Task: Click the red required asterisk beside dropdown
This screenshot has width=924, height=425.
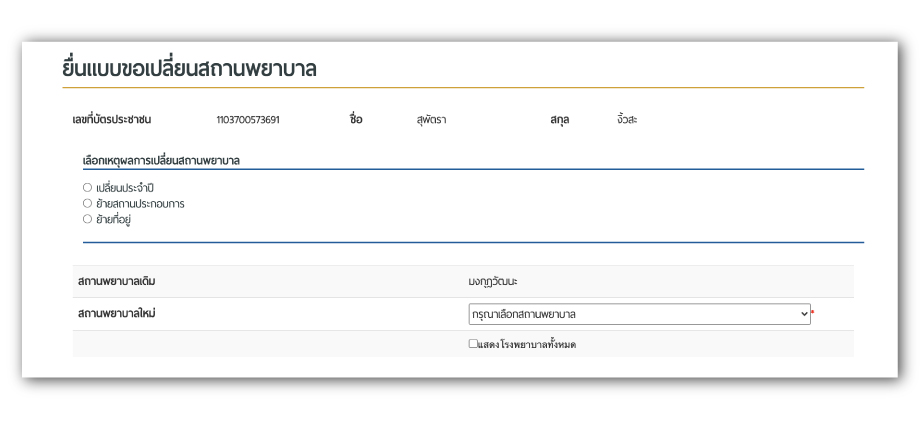Action: [813, 312]
